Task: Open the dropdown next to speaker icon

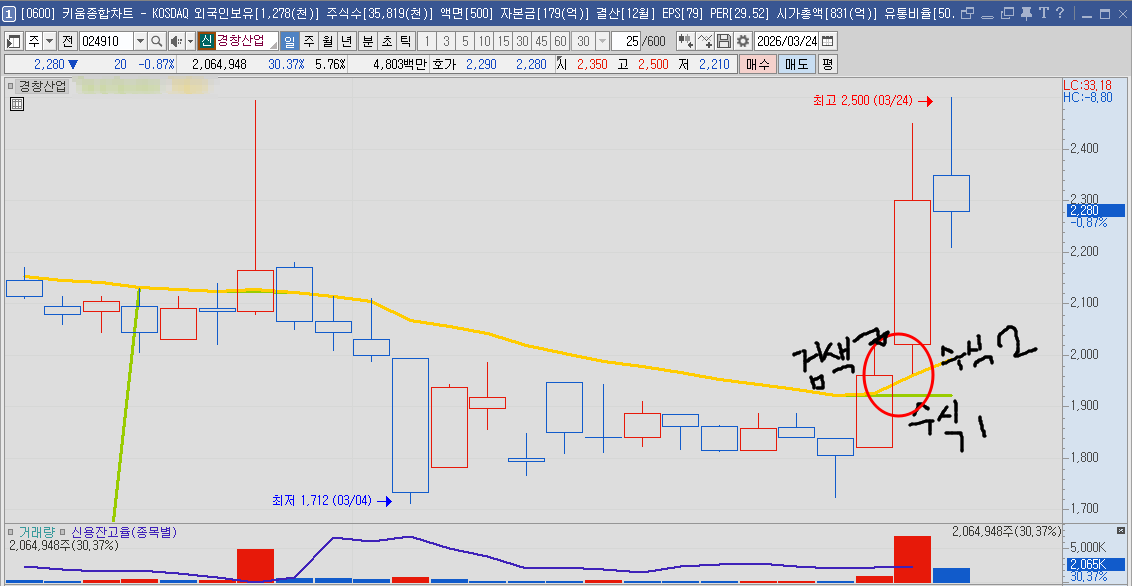Action: click(190, 41)
